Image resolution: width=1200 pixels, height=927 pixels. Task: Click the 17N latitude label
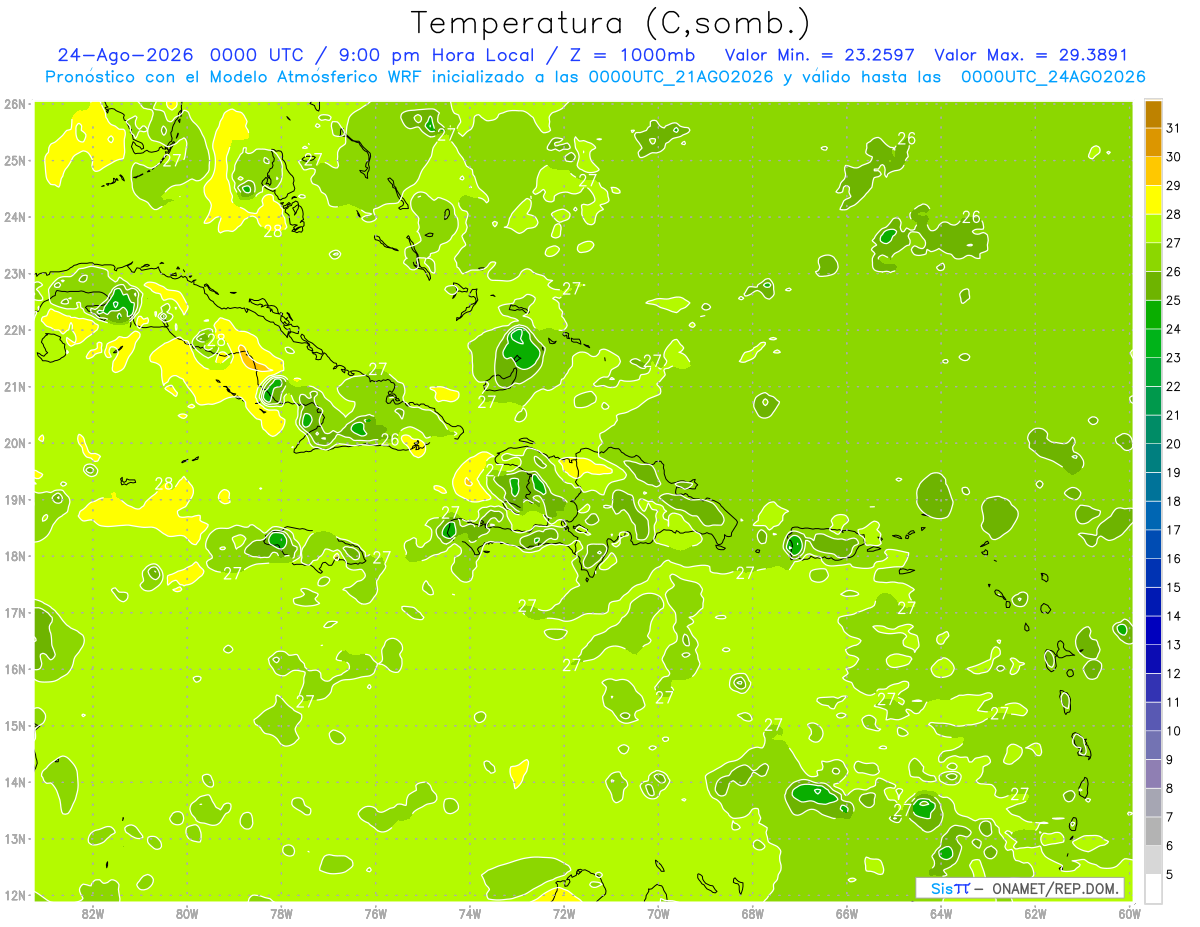pos(15,612)
